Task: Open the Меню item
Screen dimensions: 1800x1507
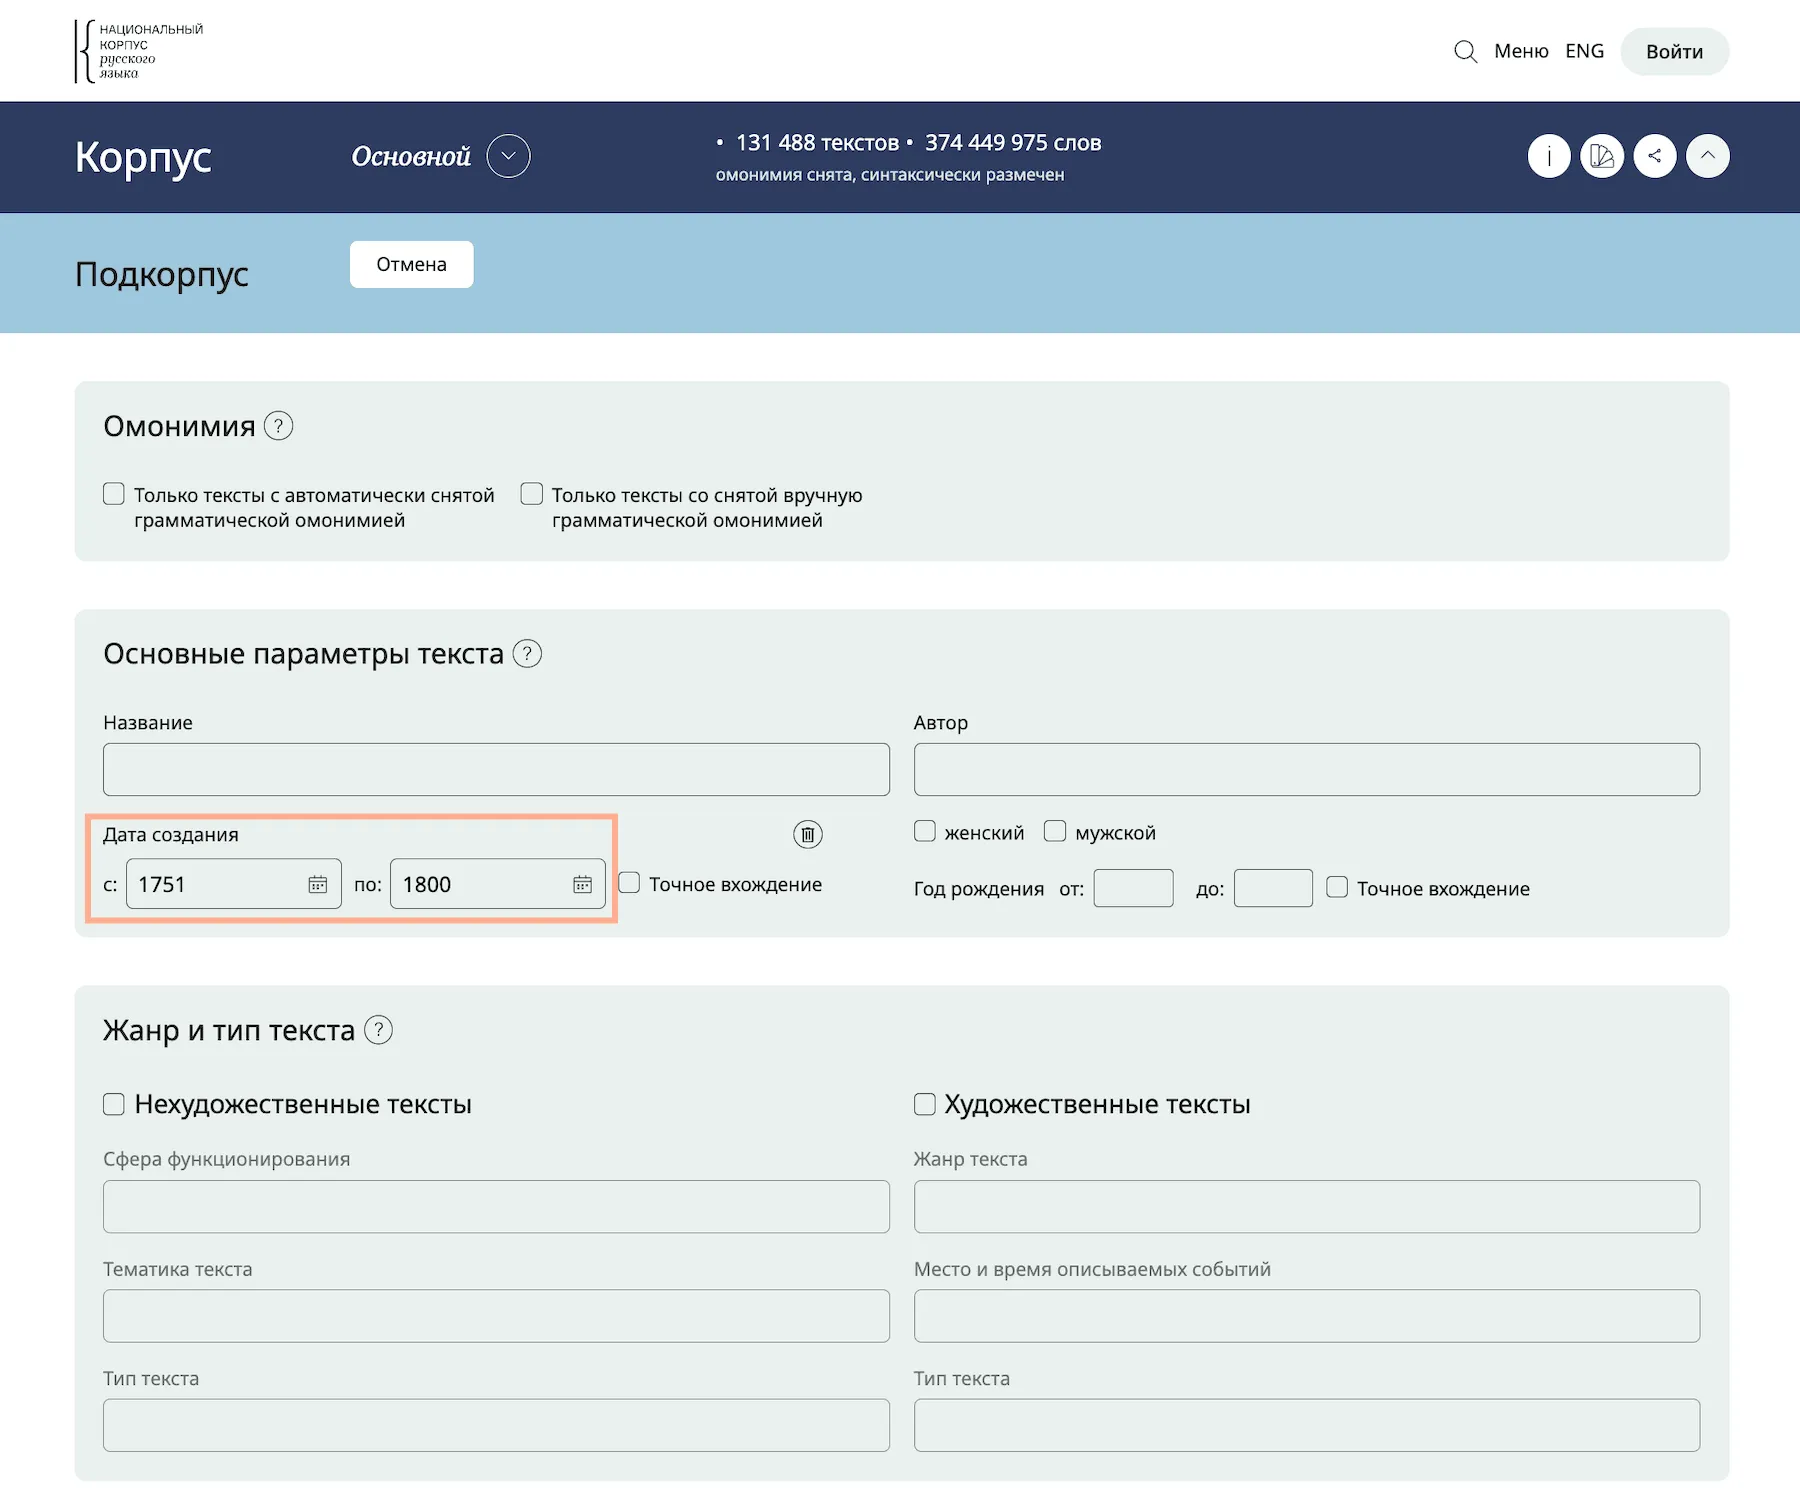Action: click(x=1521, y=51)
